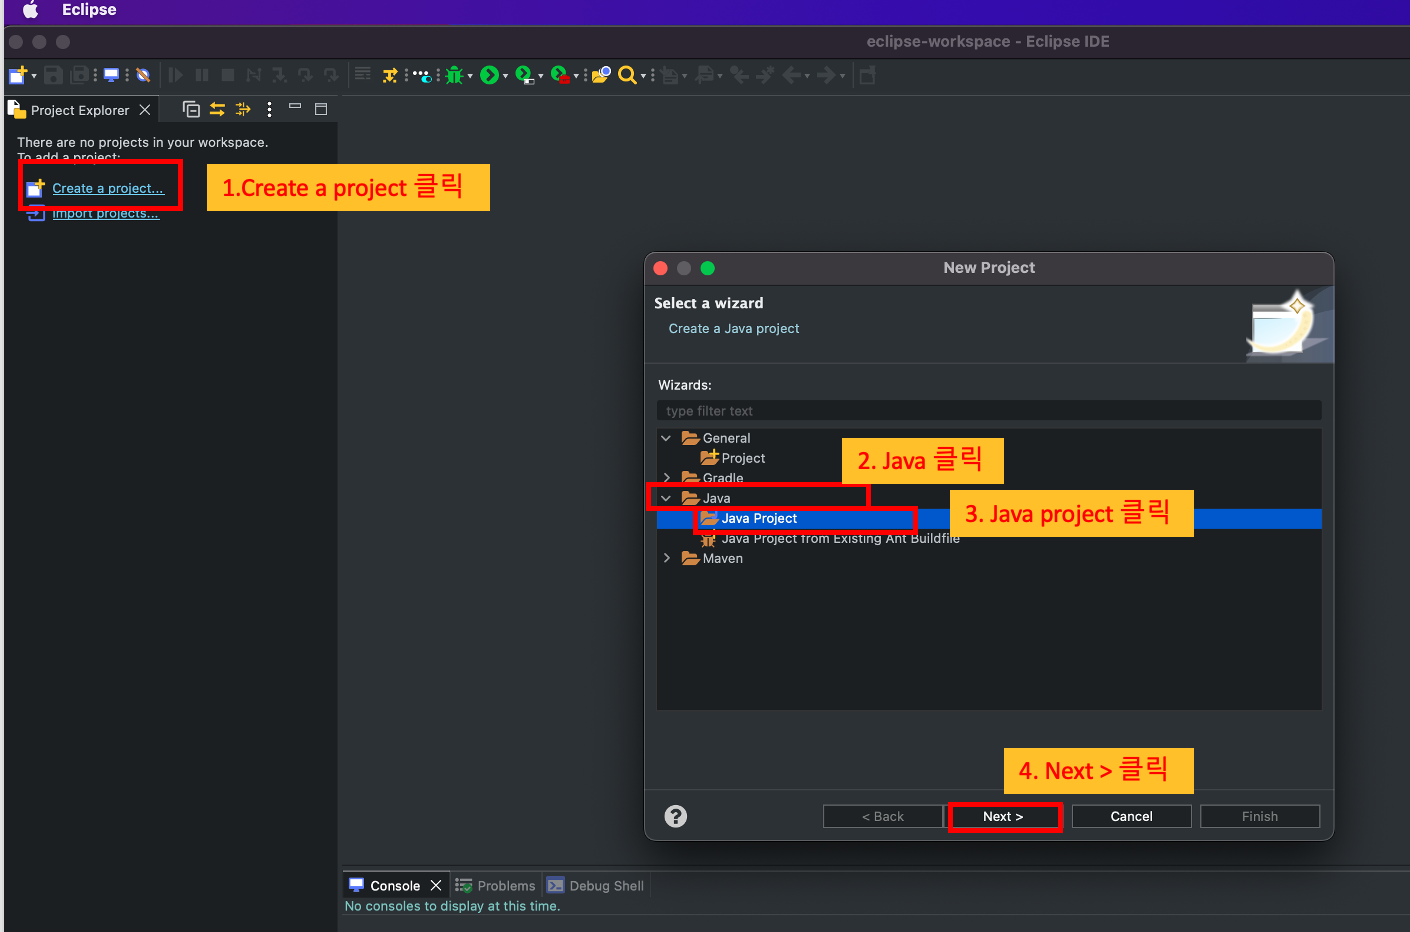Image resolution: width=1410 pixels, height=932 pixels.
Task: Close the Console tab
Action: 436,886
